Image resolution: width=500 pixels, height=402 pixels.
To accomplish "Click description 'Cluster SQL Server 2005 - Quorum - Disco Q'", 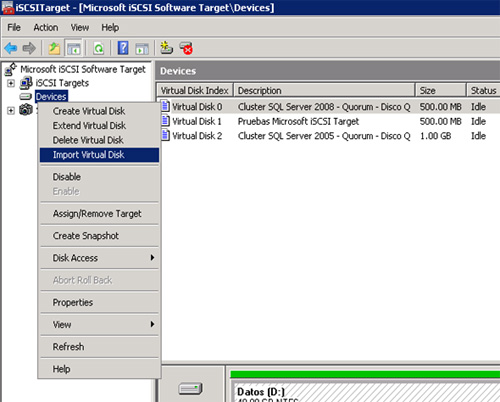I will point(324,136).
